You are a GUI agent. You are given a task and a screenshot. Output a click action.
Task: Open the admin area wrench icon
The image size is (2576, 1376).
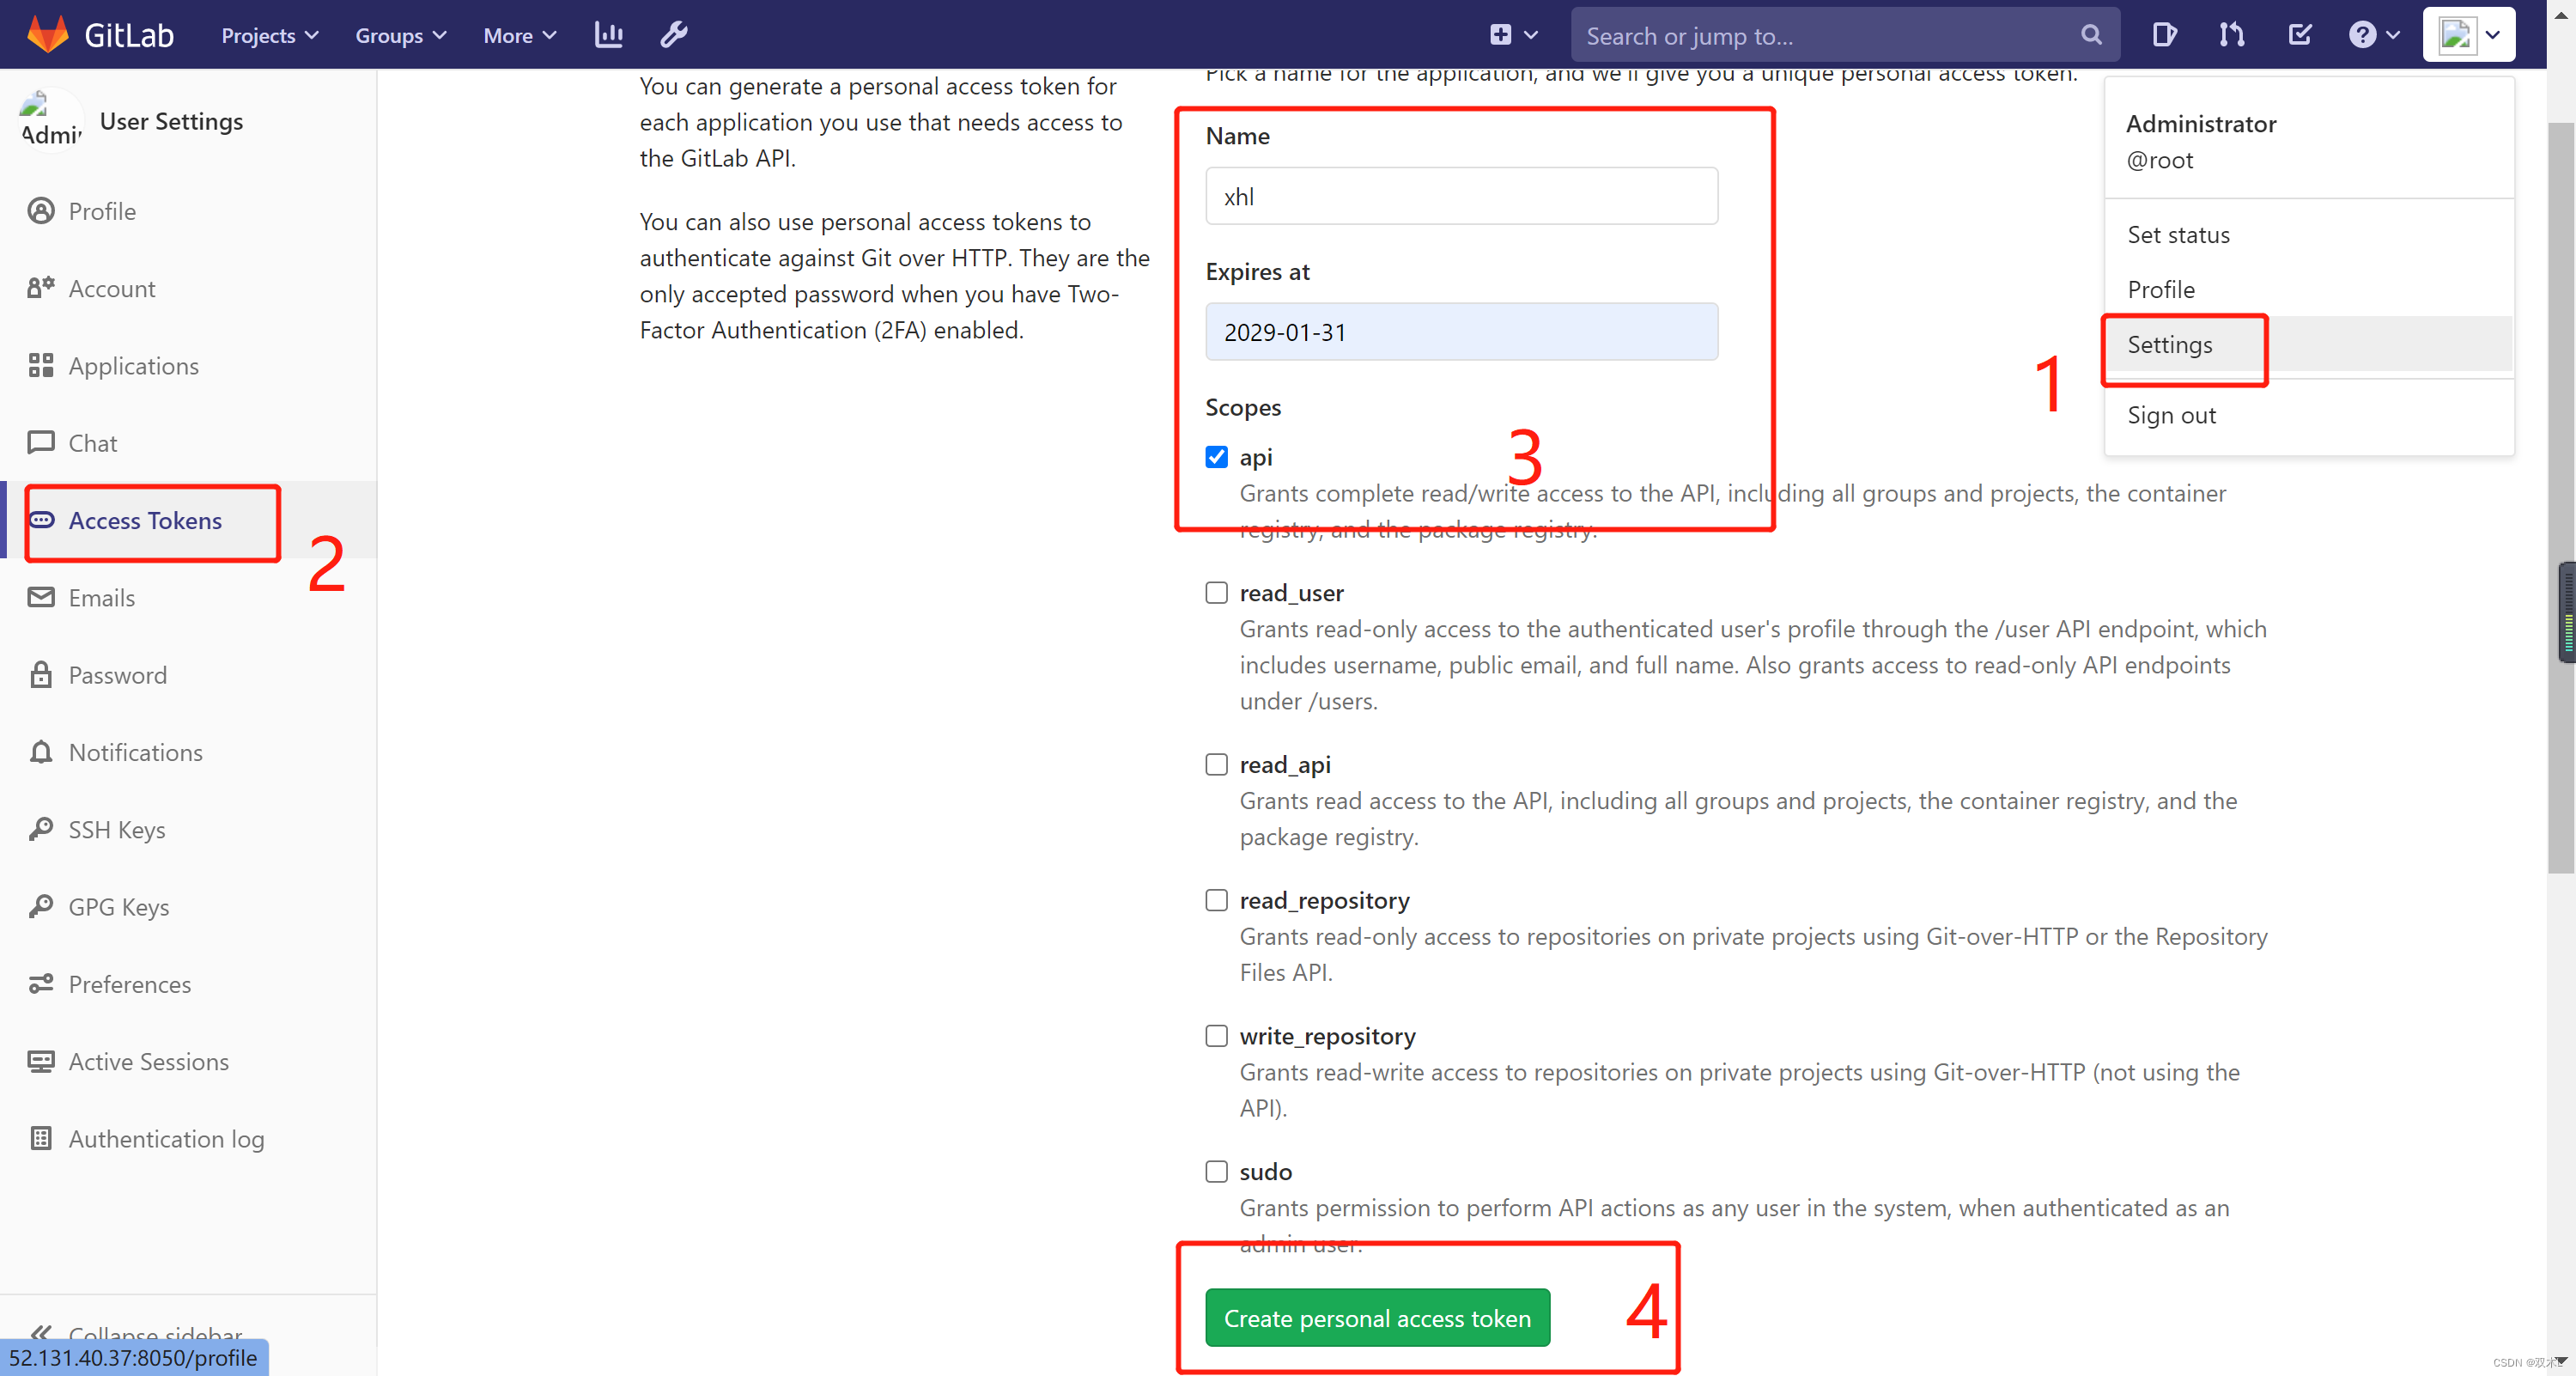(673, 35)
